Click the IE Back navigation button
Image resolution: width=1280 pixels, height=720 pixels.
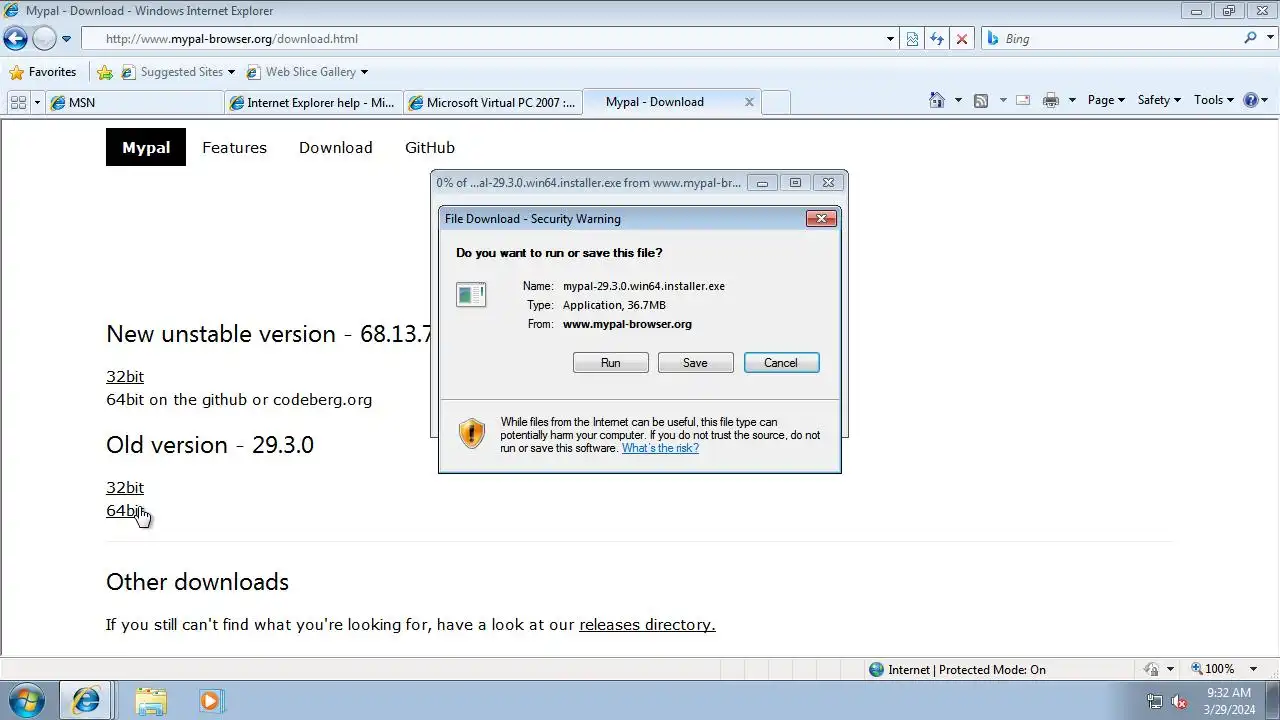pyautogui.click(x=15, y=39)
